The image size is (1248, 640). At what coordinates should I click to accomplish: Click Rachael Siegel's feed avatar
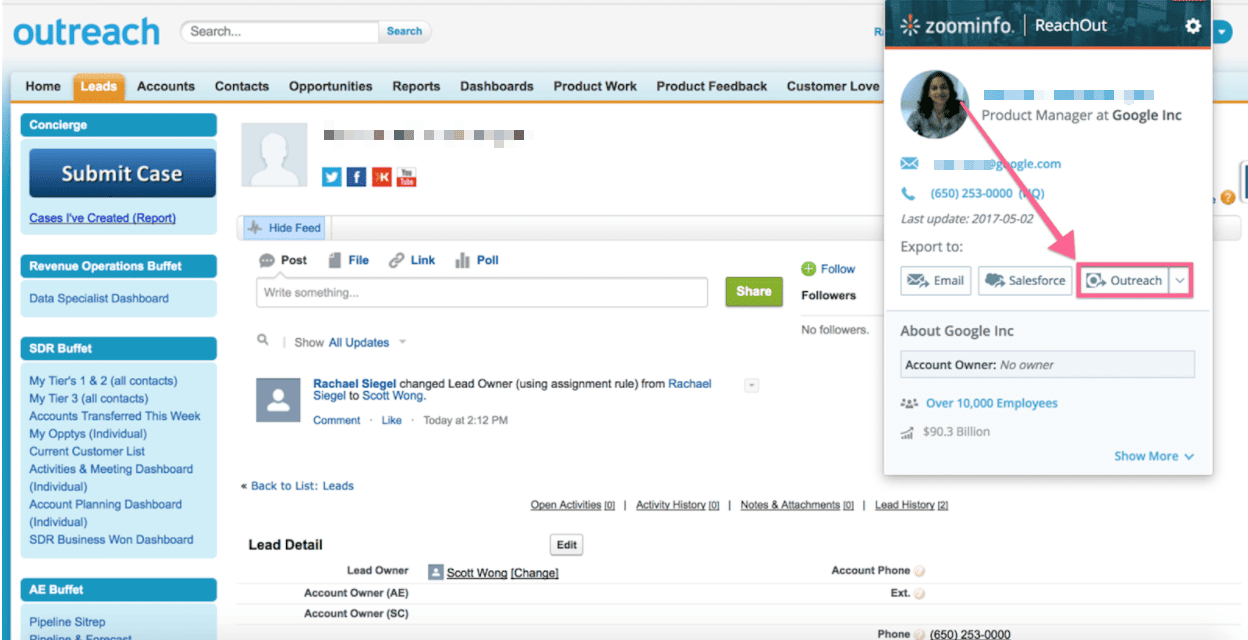click(279, 399)
